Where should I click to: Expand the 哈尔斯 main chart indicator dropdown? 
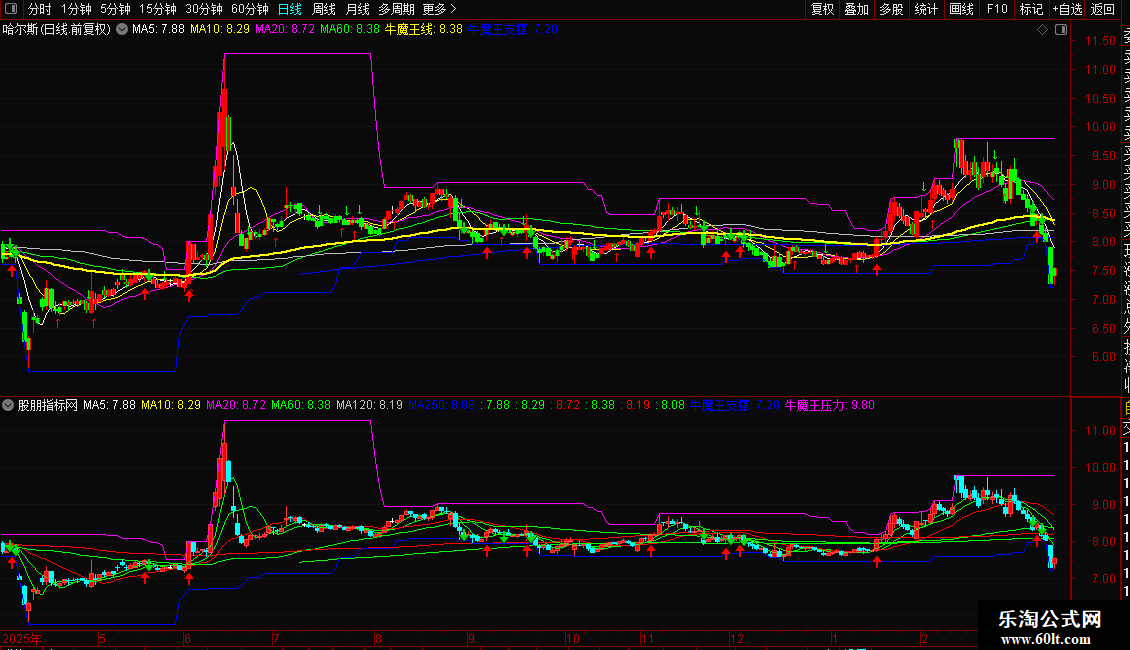(x=122, y=30)
